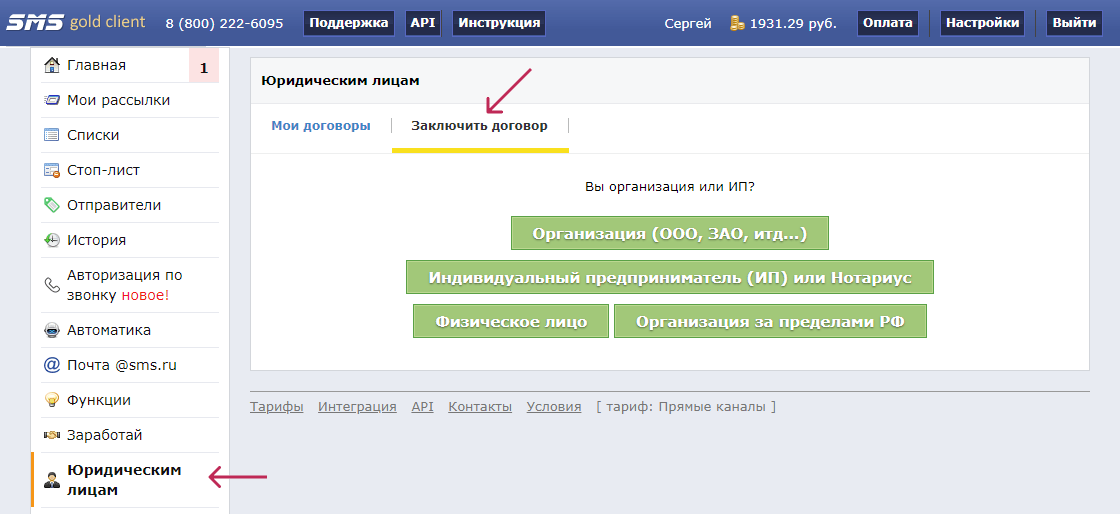Click the handshake icon beside Заработай
The image size is (1120, 514).
point(51,435)
